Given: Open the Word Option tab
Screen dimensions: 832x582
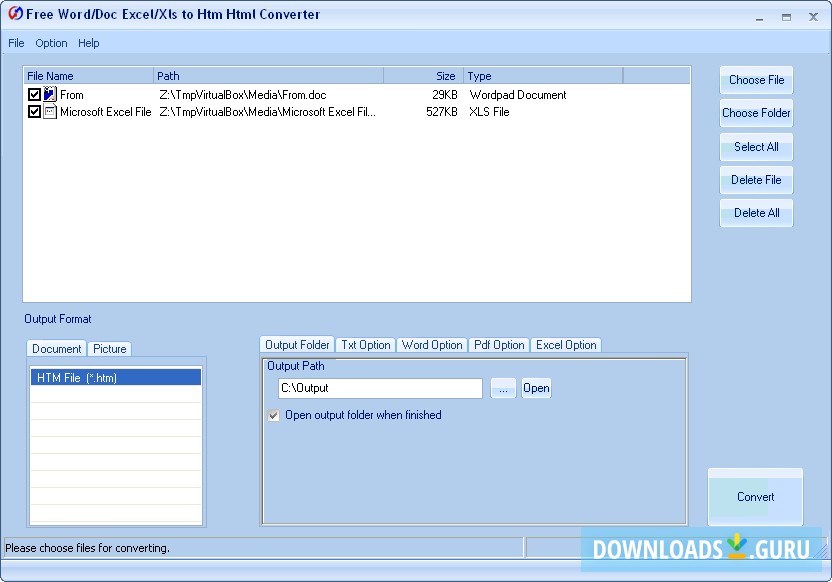Looking at the screenshot, I should pyautogui.click(x=432, y=345).
